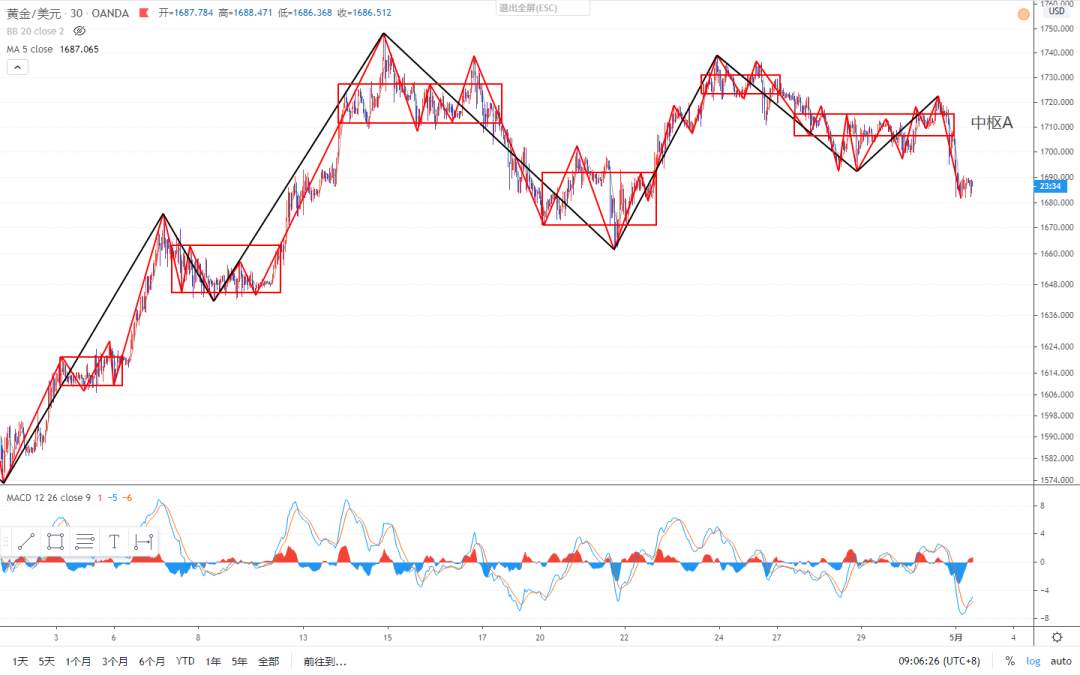Toggle log scale mode

[1033, 661]
